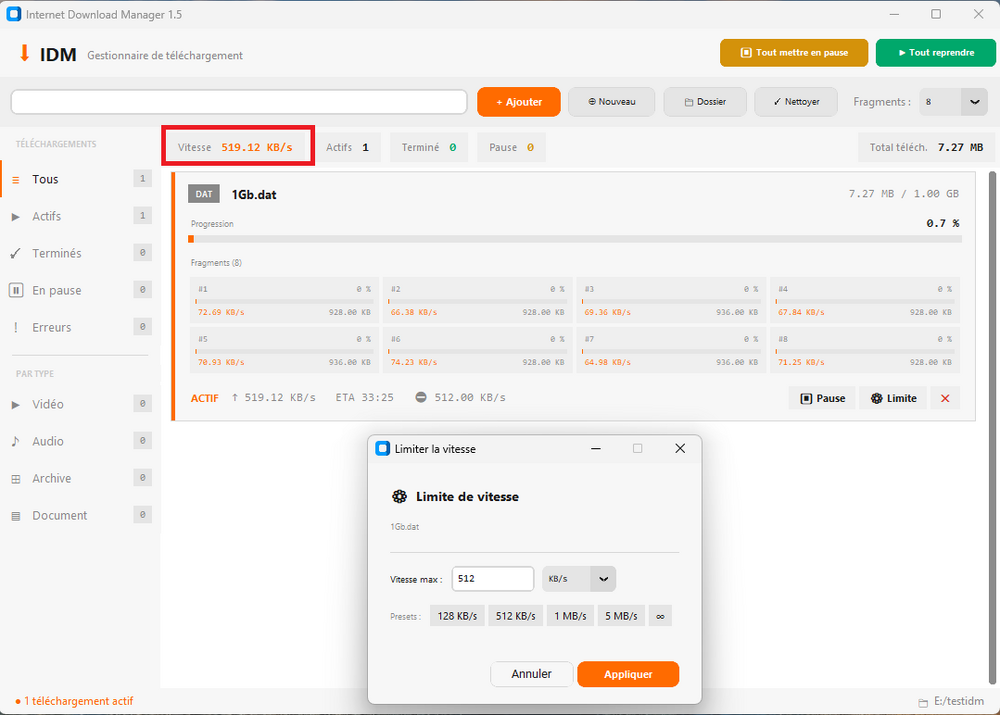The width and height of the screenshot is (1000, 715).
Task: Choose the 128 KB/s preset
Action: (x=457, y=616)
